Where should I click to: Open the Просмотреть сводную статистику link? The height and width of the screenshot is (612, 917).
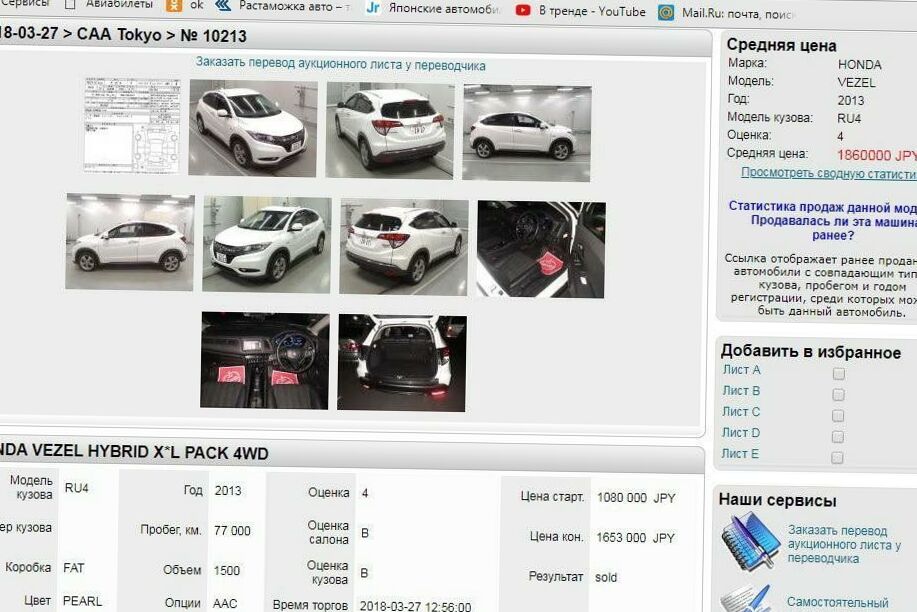pyautogui.click(x=829, y=173)
